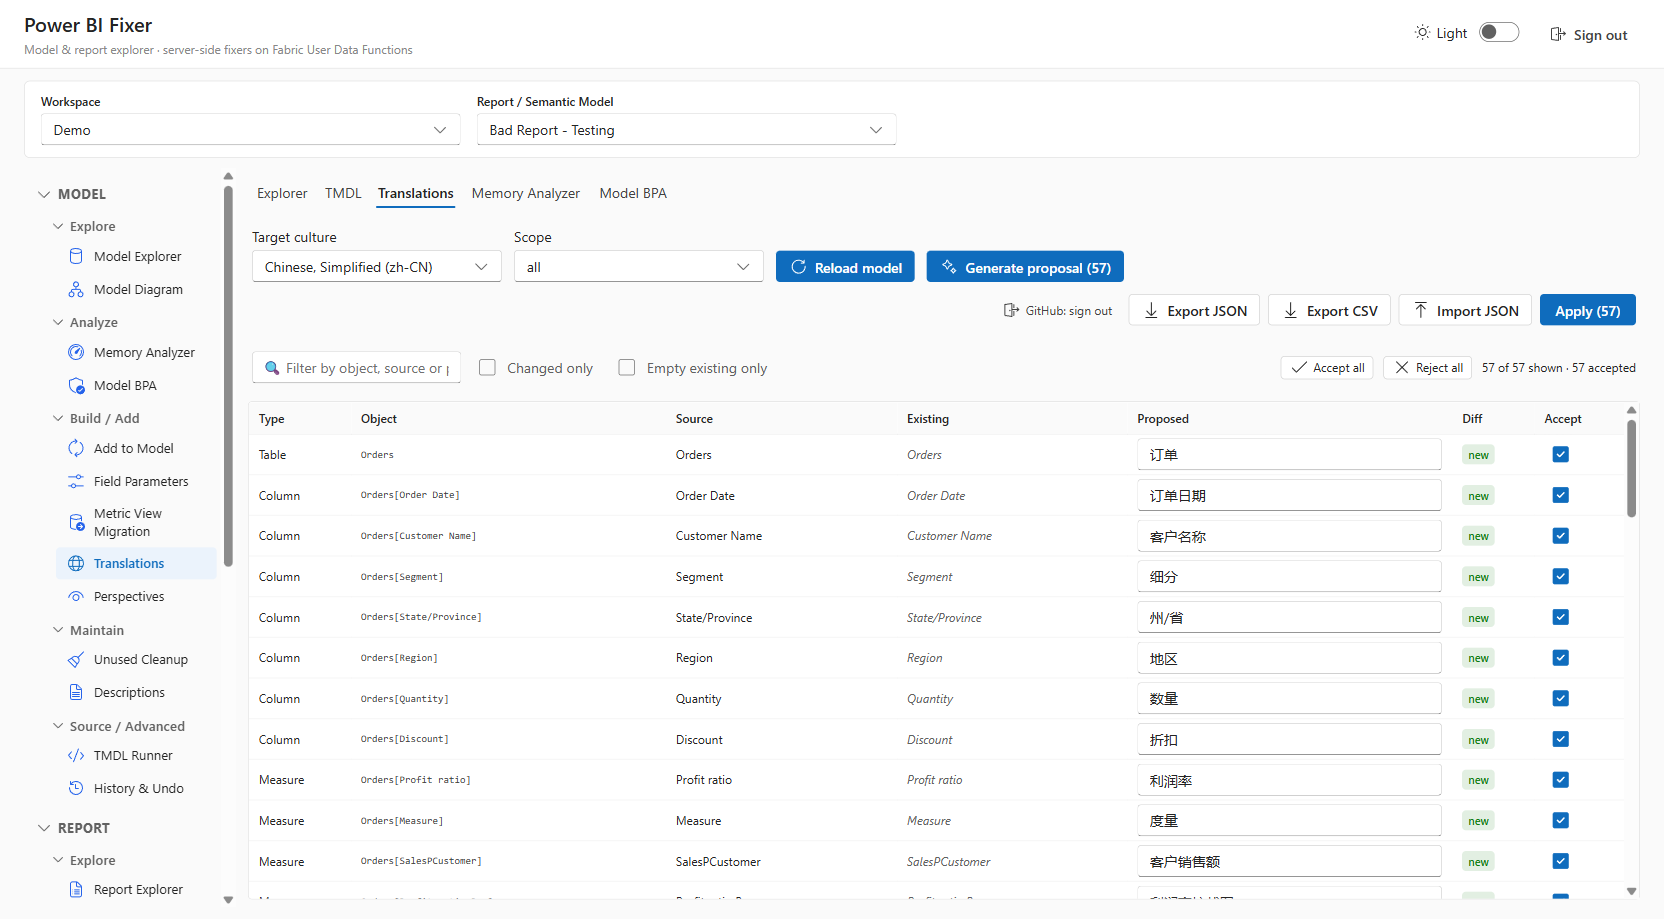Image resolution: width=1664 pixels, height=919 pixels.
Task: Click the Descriptions document icon
Action: pos(76,692)
